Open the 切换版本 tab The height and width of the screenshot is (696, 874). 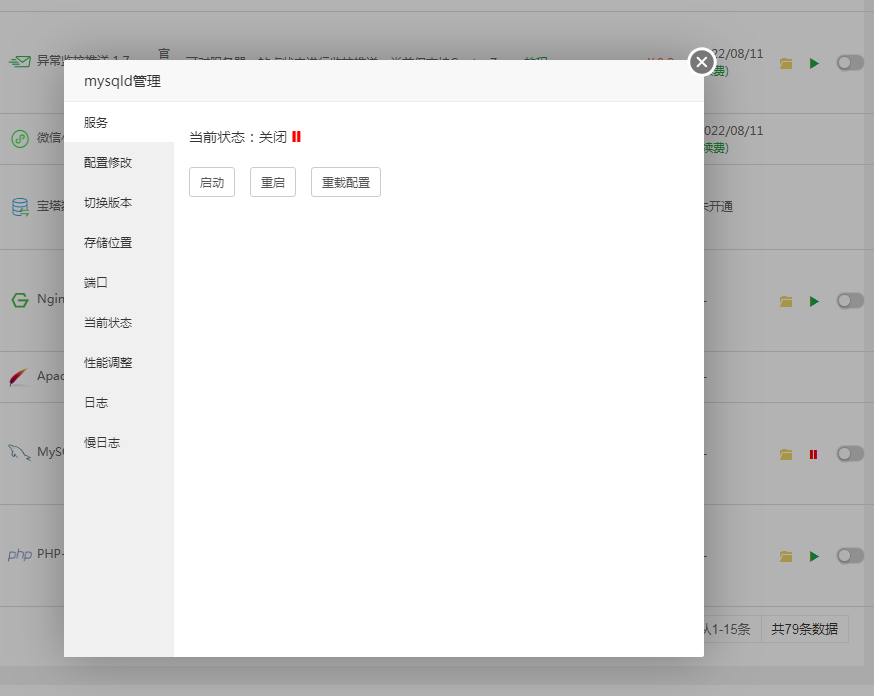pyautogui.click(x=108, y=202)
